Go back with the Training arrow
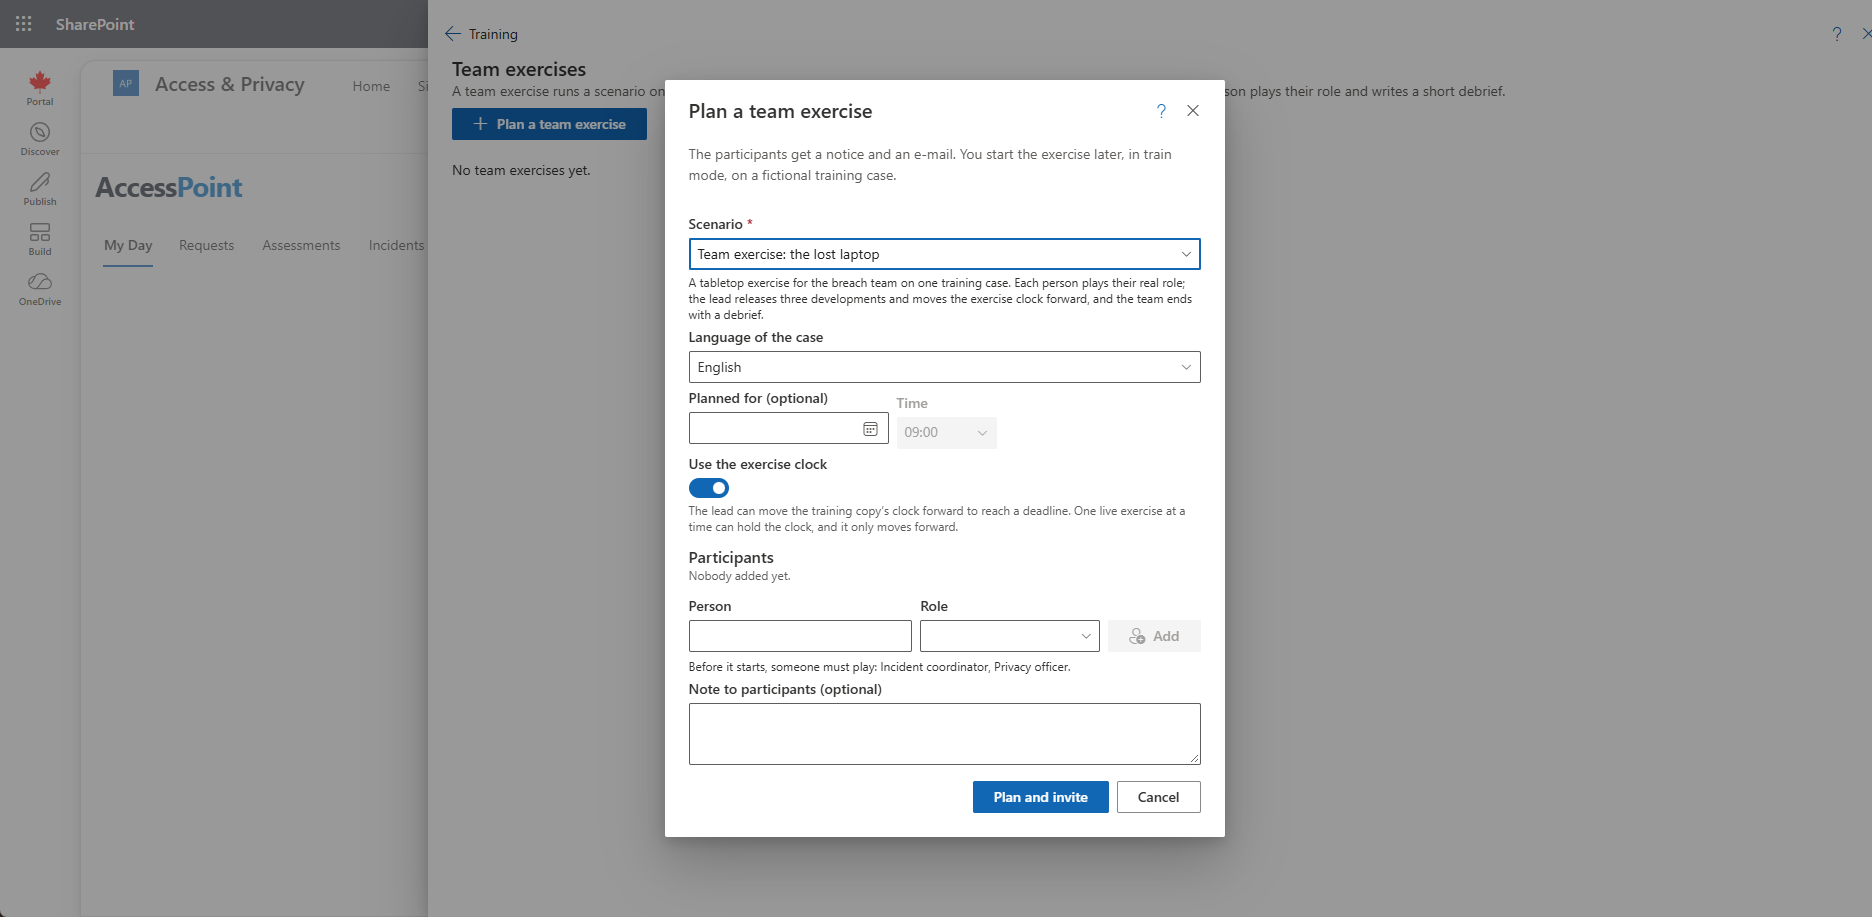Viewport: 1872px width, 917px height. 453,34
